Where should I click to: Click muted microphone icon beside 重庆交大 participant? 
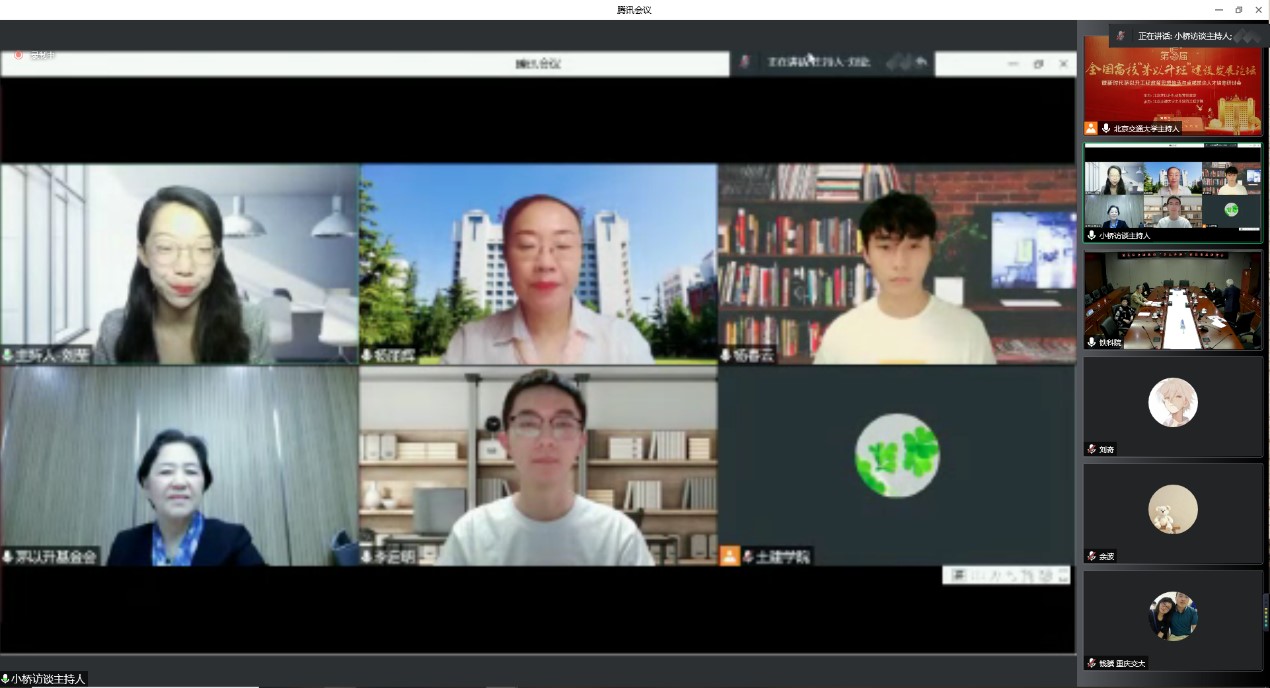click(1091, 663)
